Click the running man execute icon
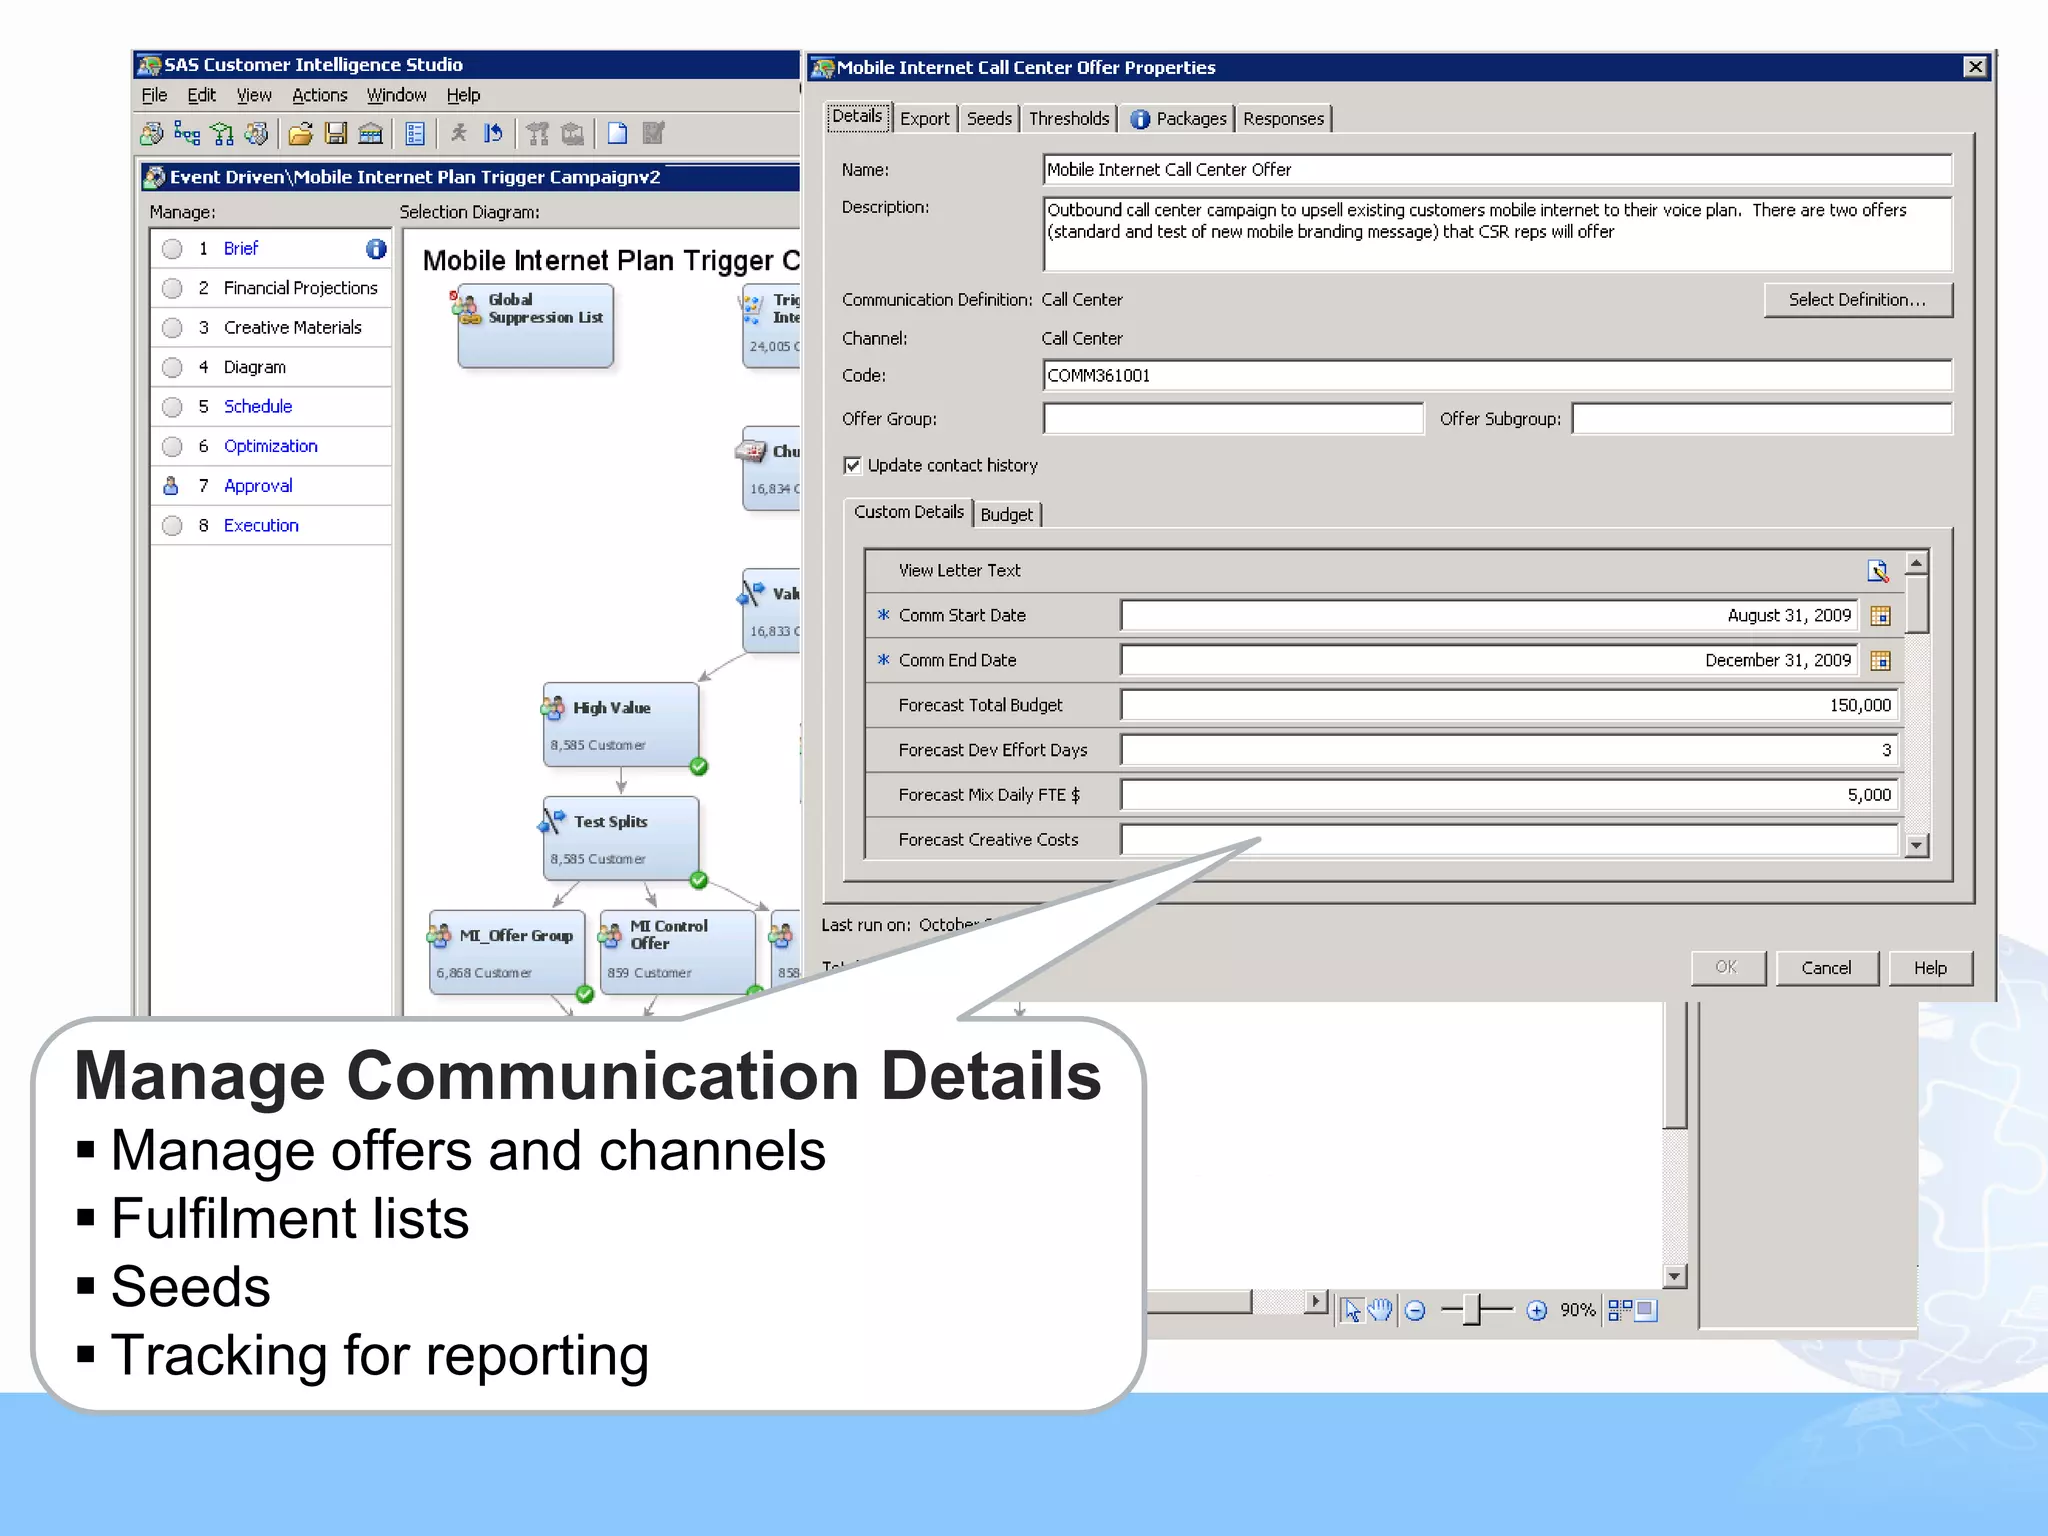This screenshot has width=2048, height=1536. point(458,133)
